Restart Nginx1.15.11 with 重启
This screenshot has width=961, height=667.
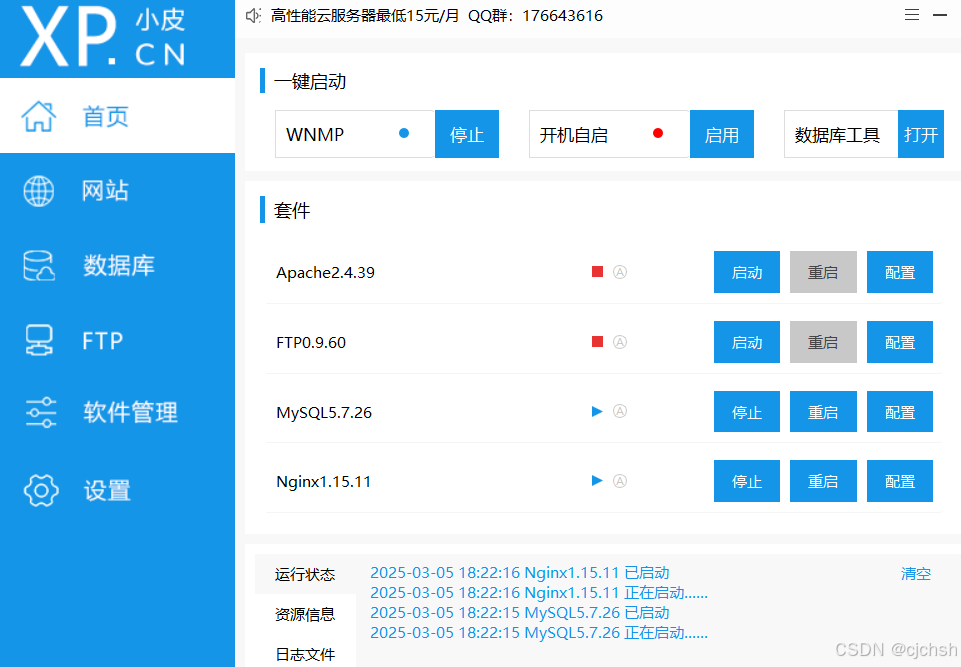tap(822, 481)
